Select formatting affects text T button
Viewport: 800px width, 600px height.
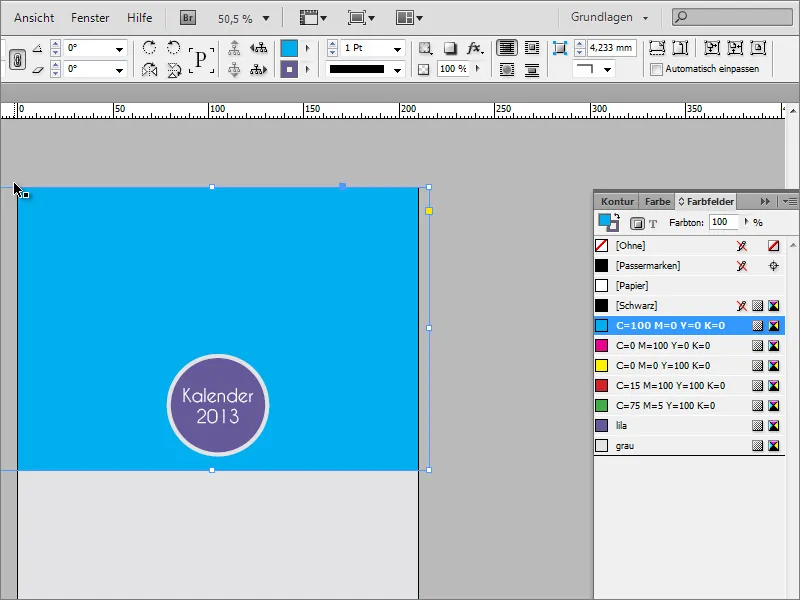point(653,223)
